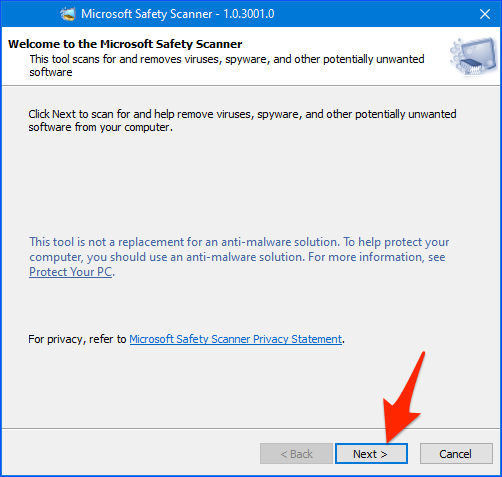Screen dimensions: 502x477
Task: Open Microsoft Safety Scanner Privacy Statement link
Action: click(x=236, y=339)
